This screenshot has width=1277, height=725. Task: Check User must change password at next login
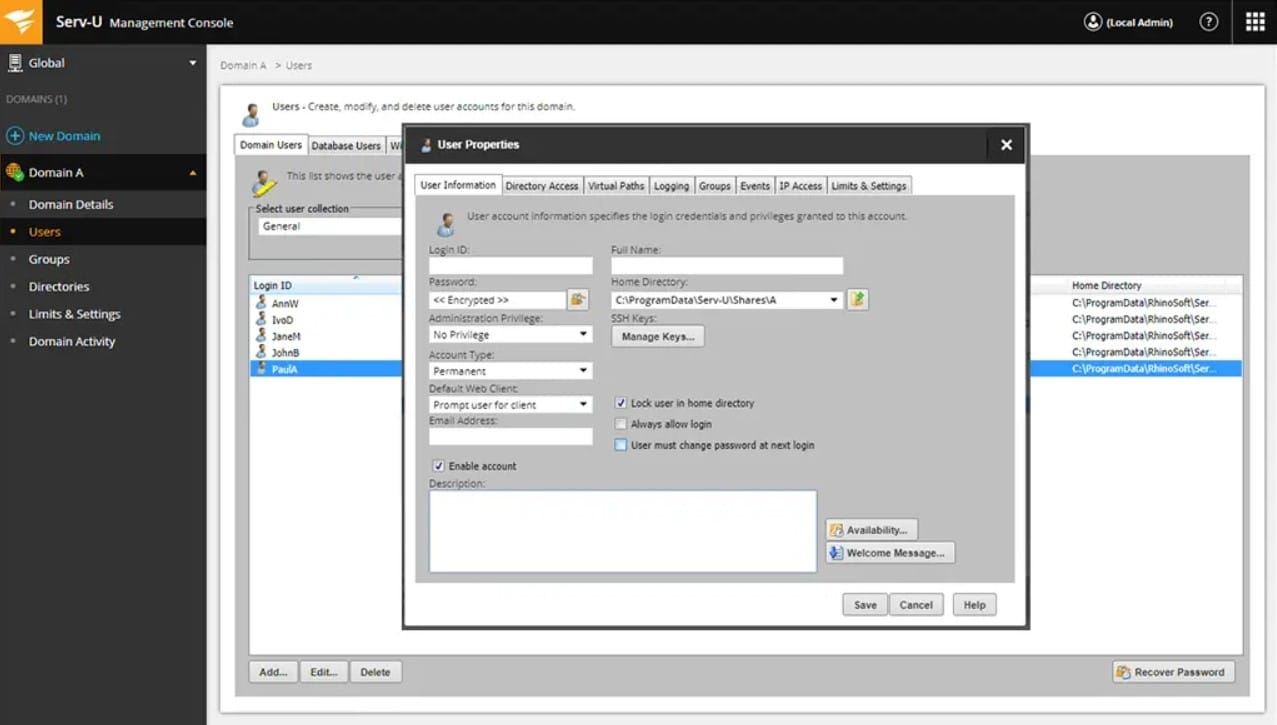click(621, 445)
